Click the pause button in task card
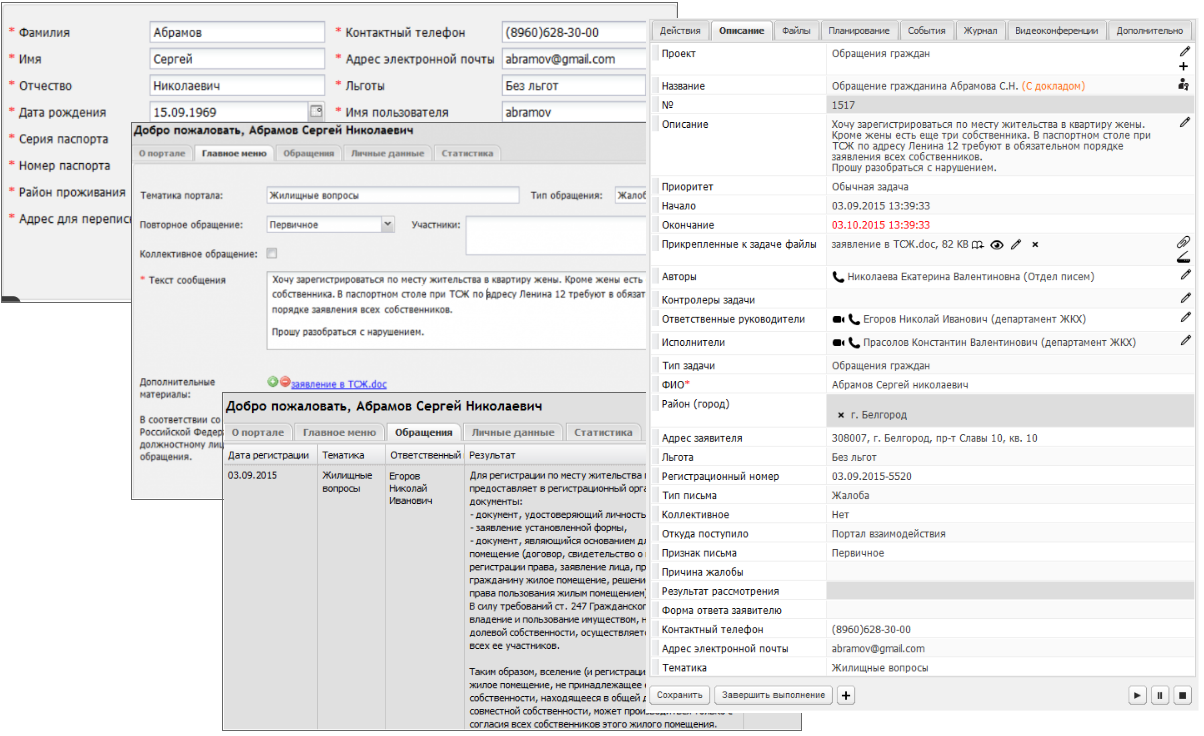 click(1160, 695)
